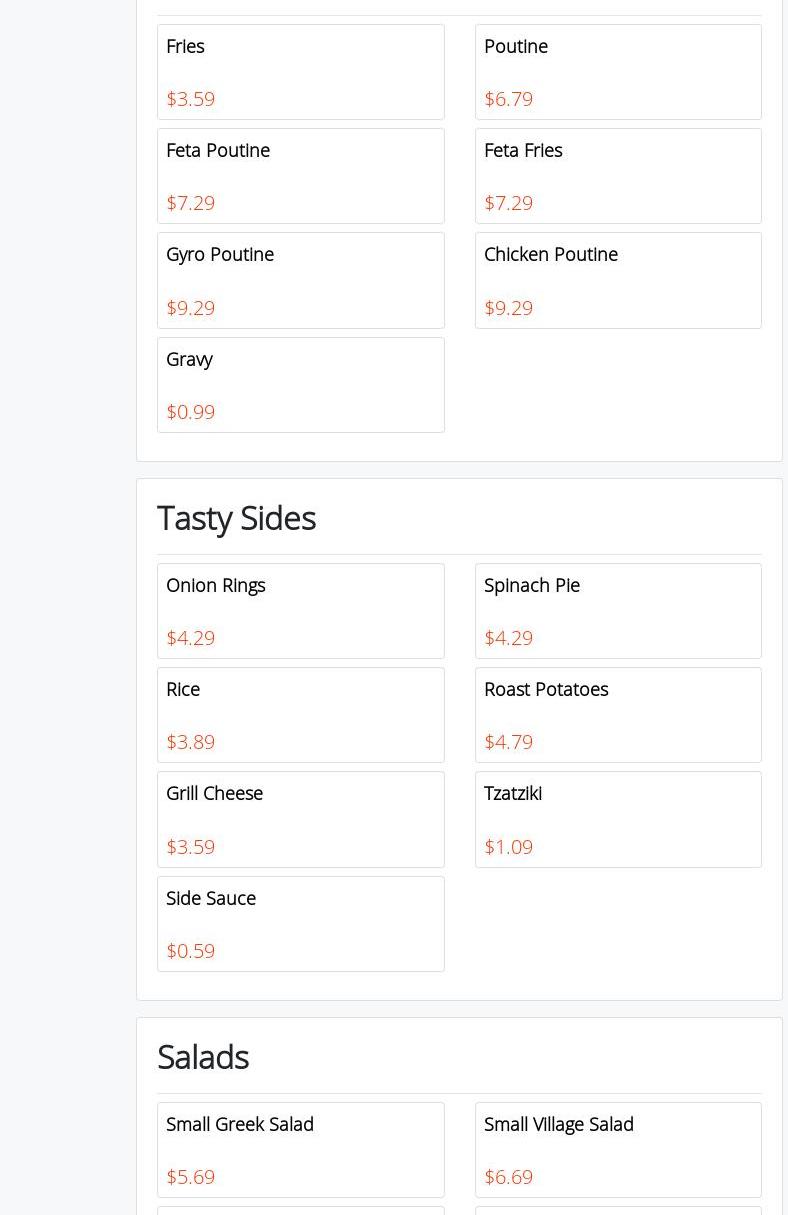The image size is (788, 1215).
Task: Choose Onion Rings from Tasty Sides
Action: coord(300,611)
